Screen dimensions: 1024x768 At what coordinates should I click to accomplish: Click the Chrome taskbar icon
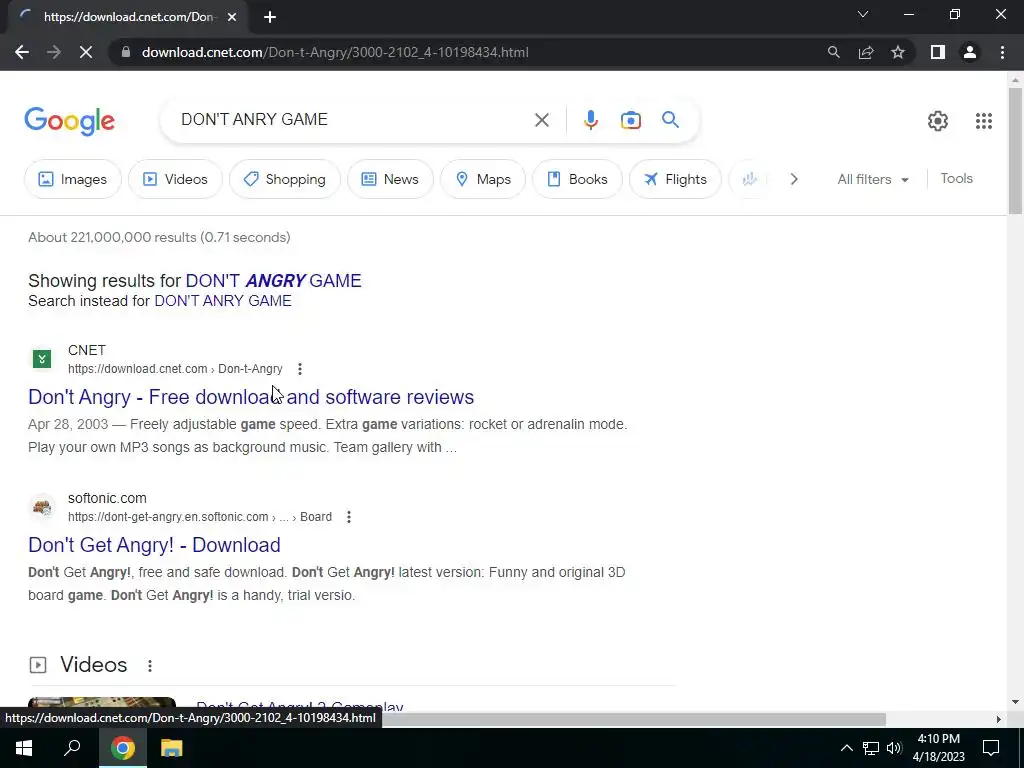[122, 748]
